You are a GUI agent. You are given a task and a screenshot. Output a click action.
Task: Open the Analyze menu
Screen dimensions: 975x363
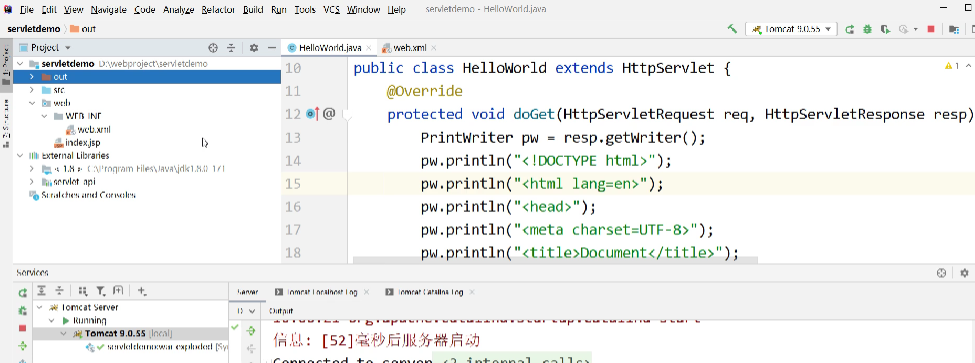pyautogui.click(x=178, y=9)
